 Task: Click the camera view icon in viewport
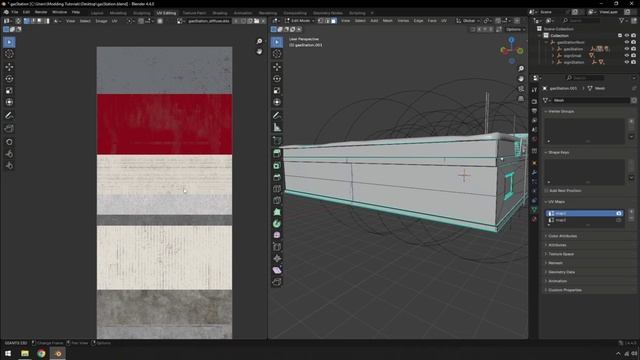pyautogui.click(x=521, y=89)
